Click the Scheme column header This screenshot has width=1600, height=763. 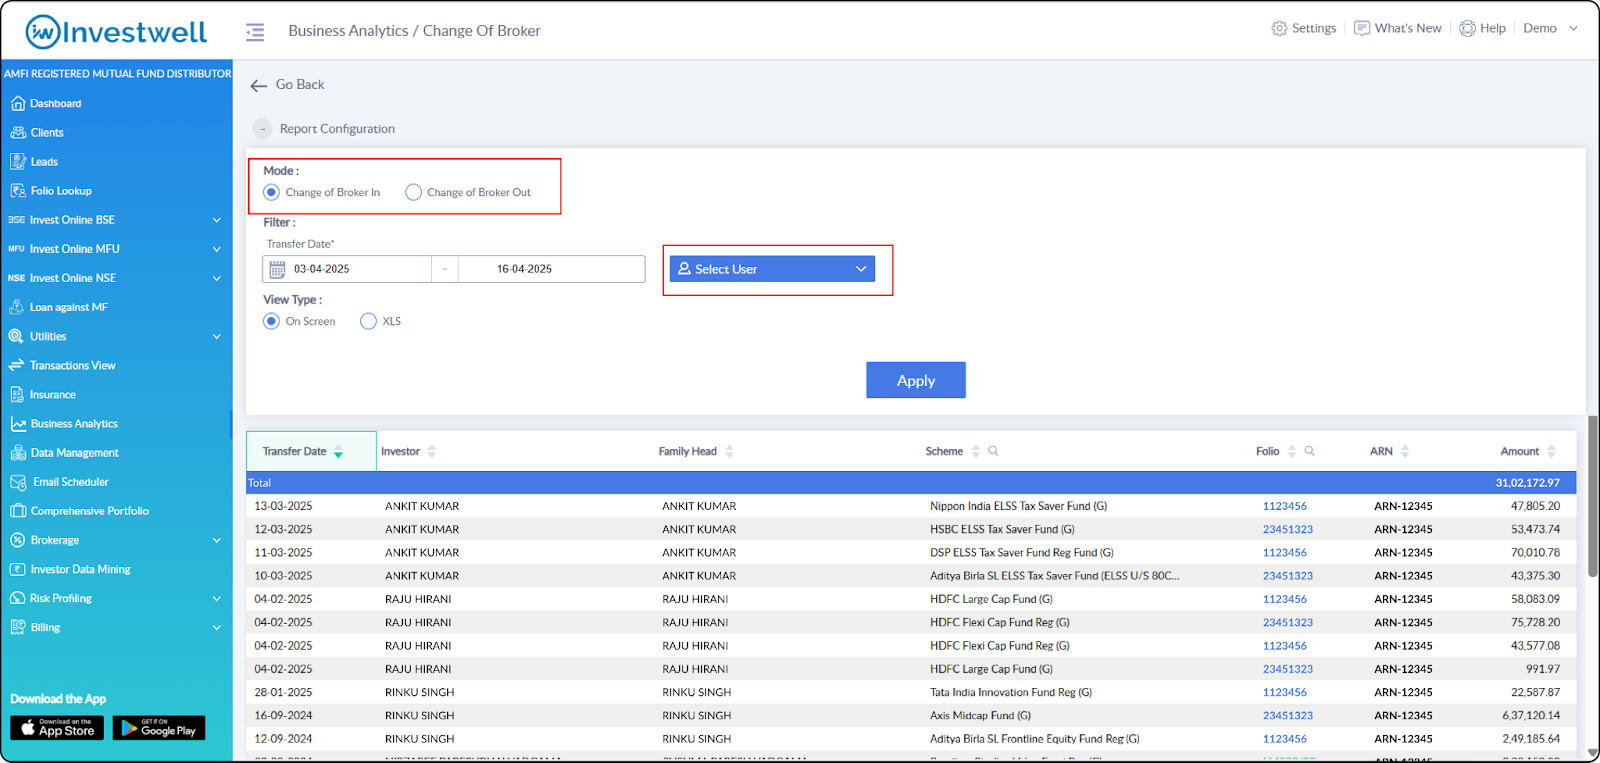click(x=944, y=452)
